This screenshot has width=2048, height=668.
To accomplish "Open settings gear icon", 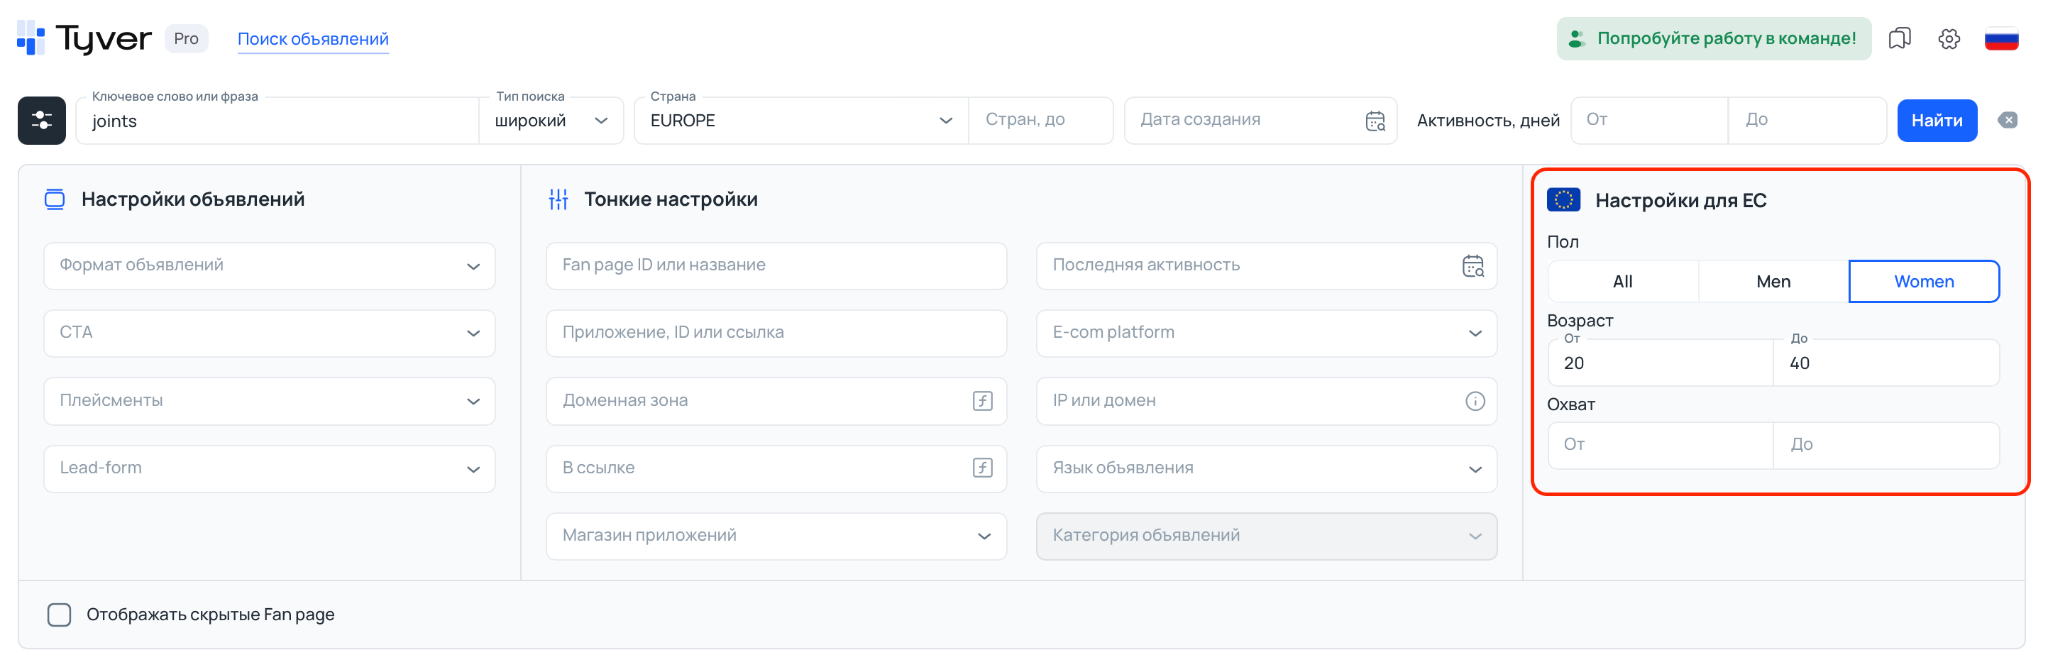I will pos(1949,39).
